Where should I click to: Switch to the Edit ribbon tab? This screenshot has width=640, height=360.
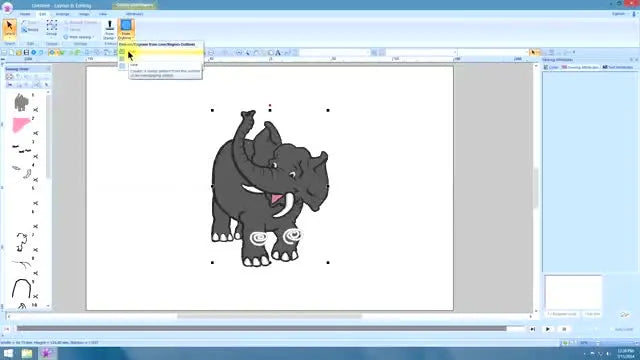pos(42,14)
